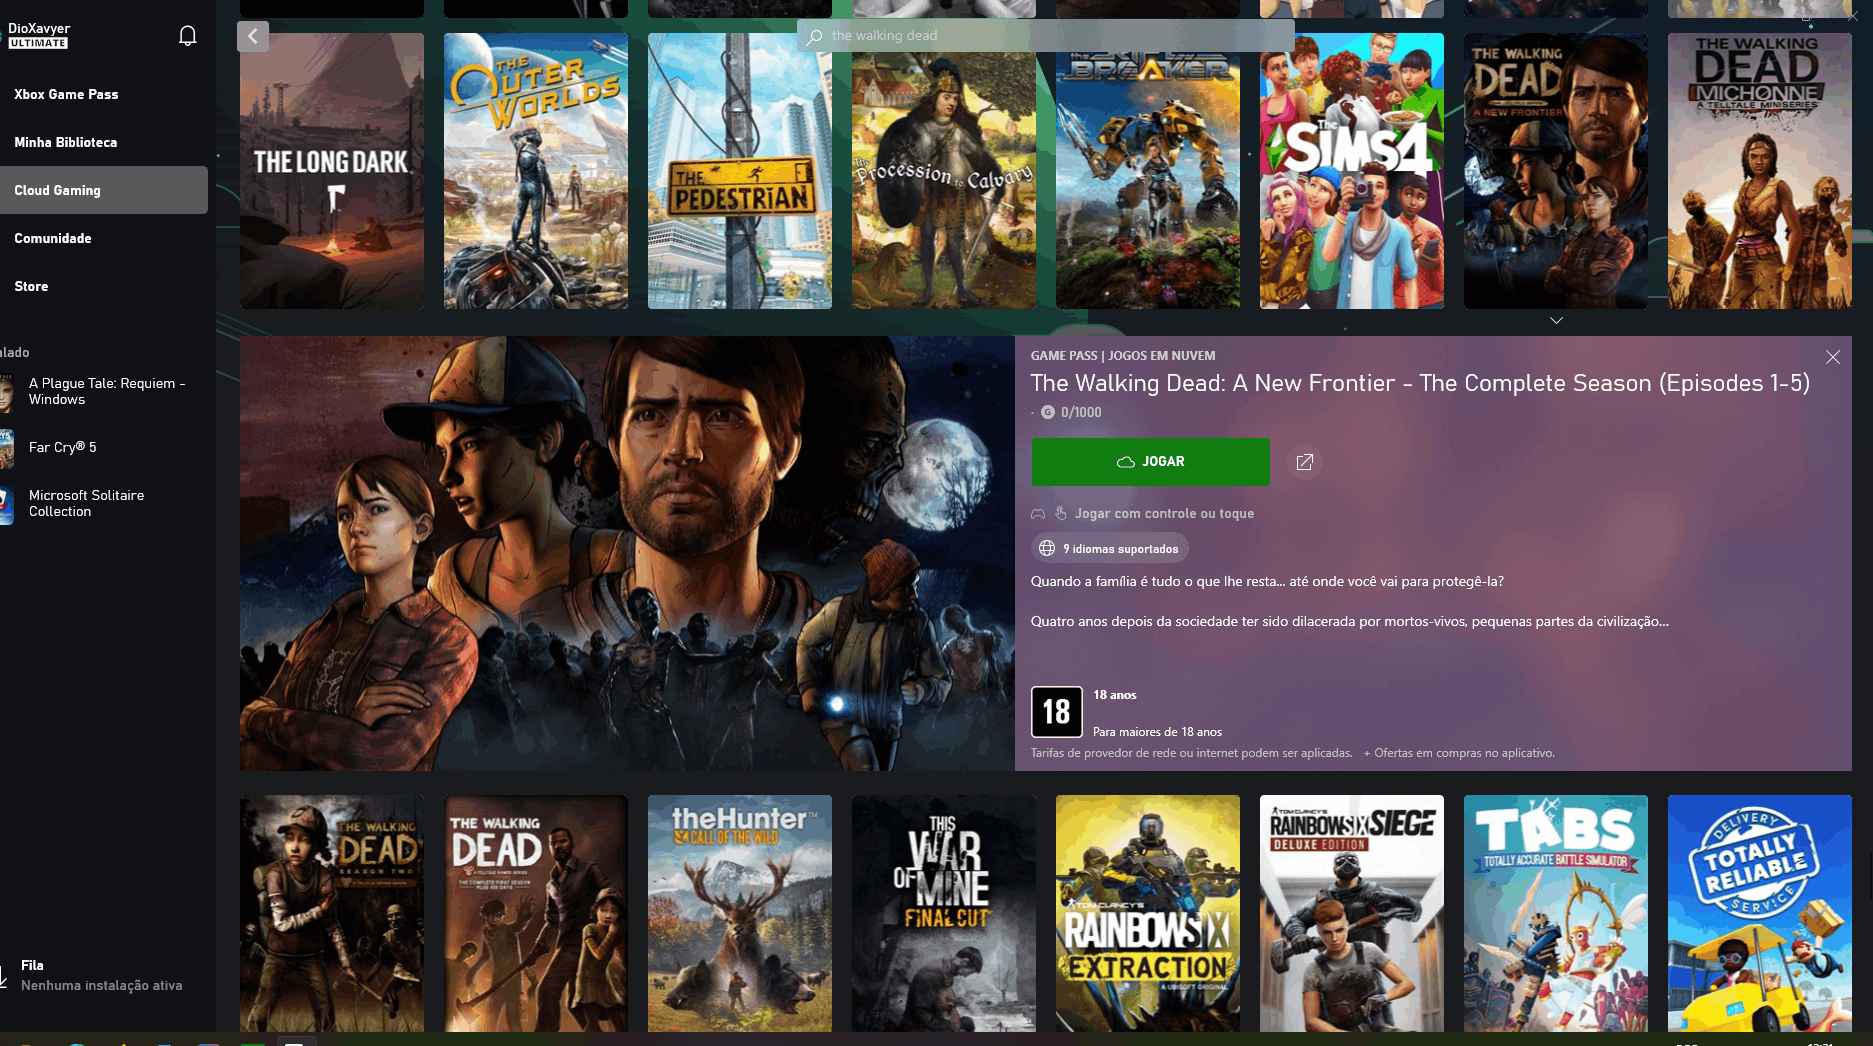The width and height of the screenshot is (1873, 1046).
Task: Click 'Para maiores de 18 anos' text
Action: pyautogui.click(x=1157, y=732)
